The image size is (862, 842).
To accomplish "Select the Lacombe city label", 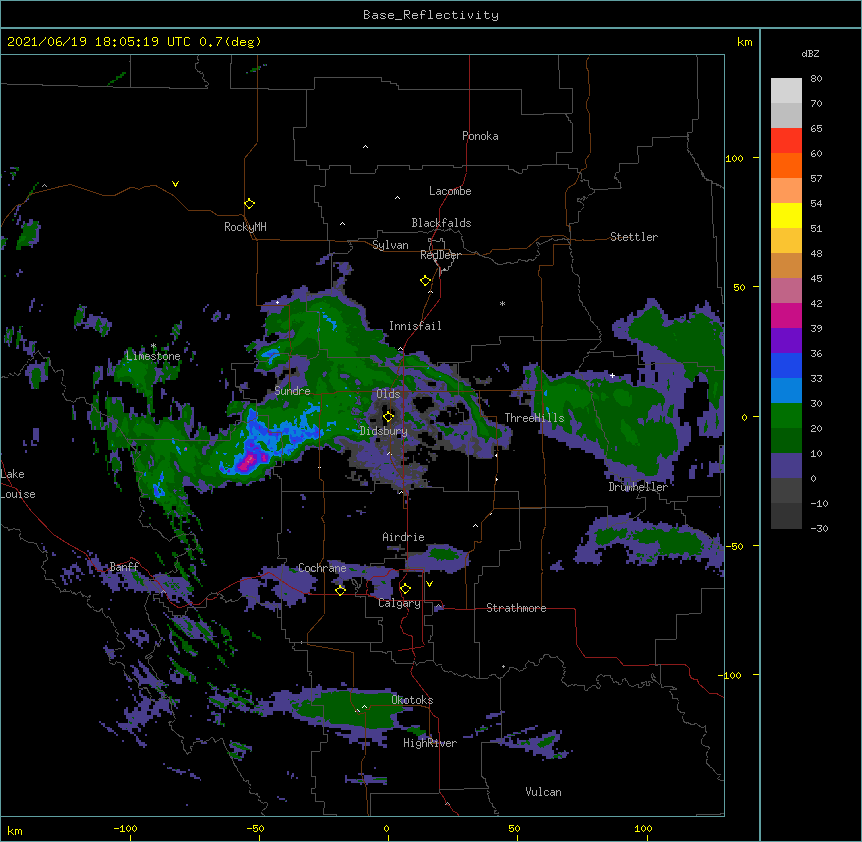I will click(x=450, y=191).
